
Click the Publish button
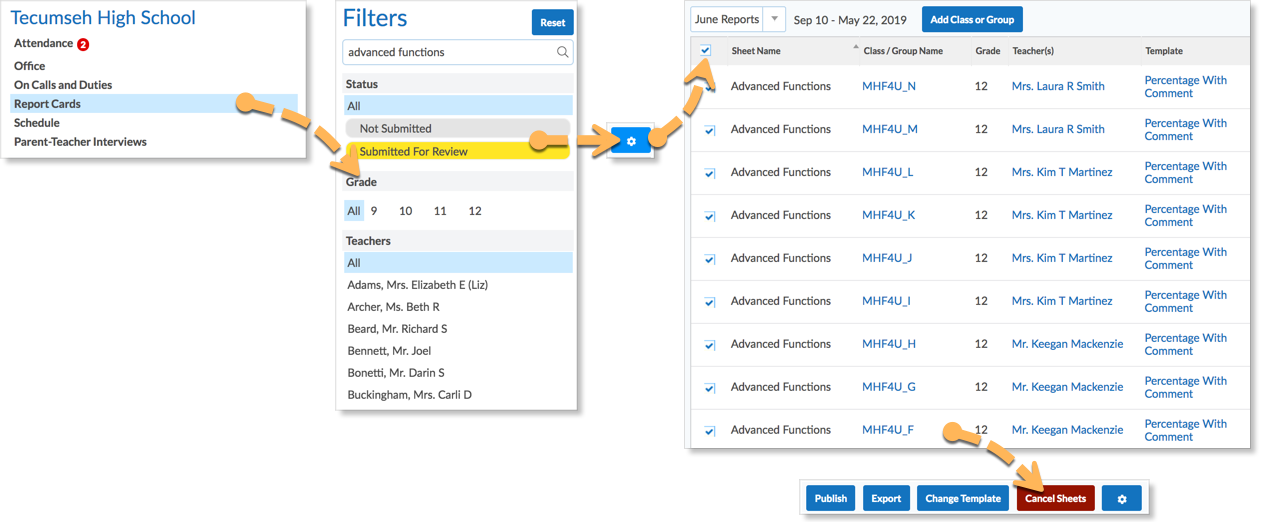tap(831, 498)
